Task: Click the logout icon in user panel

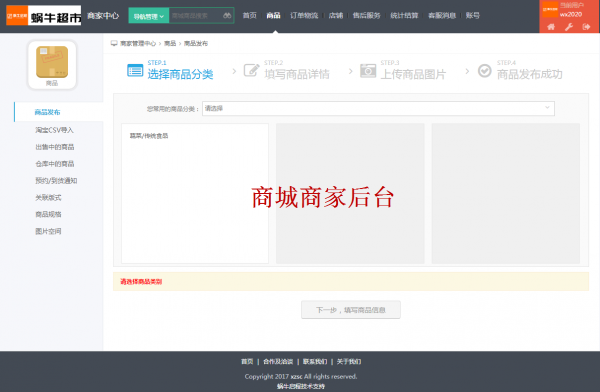Action: [x=586, y=27]
